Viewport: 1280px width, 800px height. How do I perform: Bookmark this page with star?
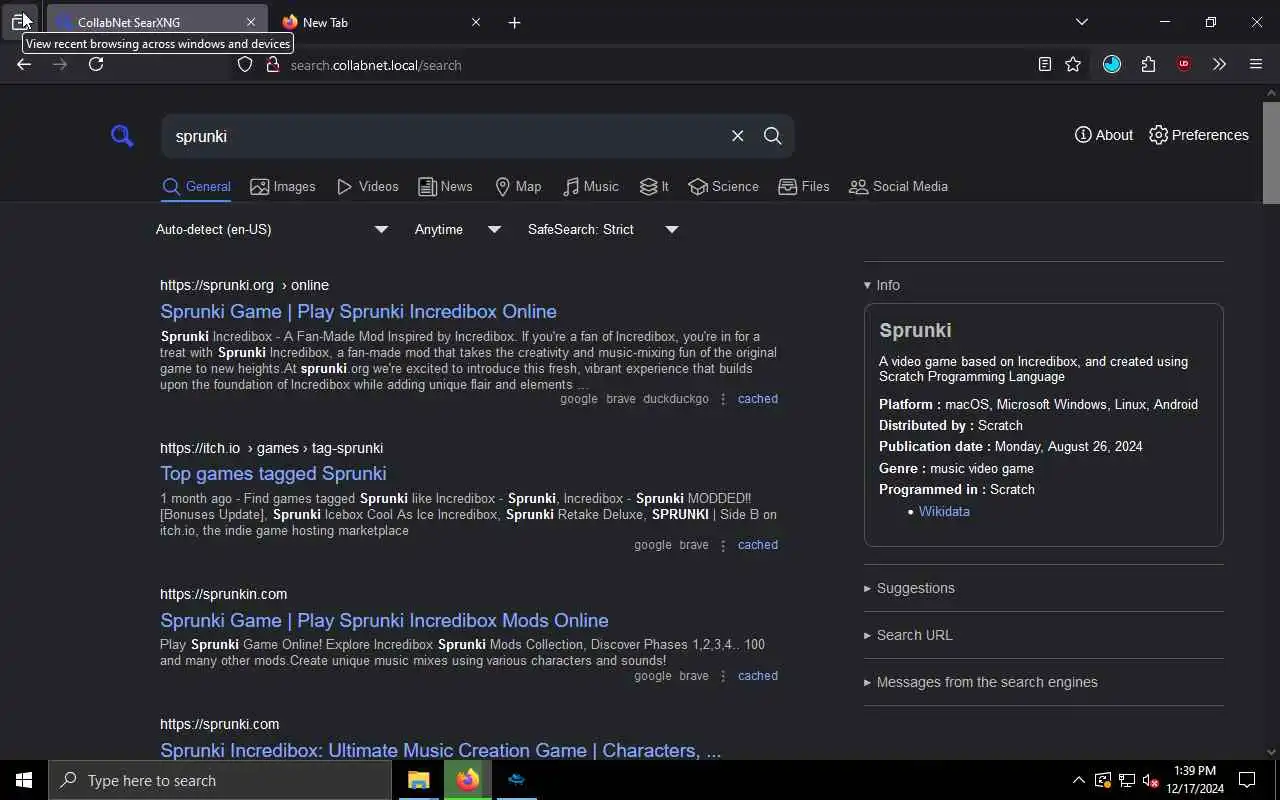[x=1073, y=64]
